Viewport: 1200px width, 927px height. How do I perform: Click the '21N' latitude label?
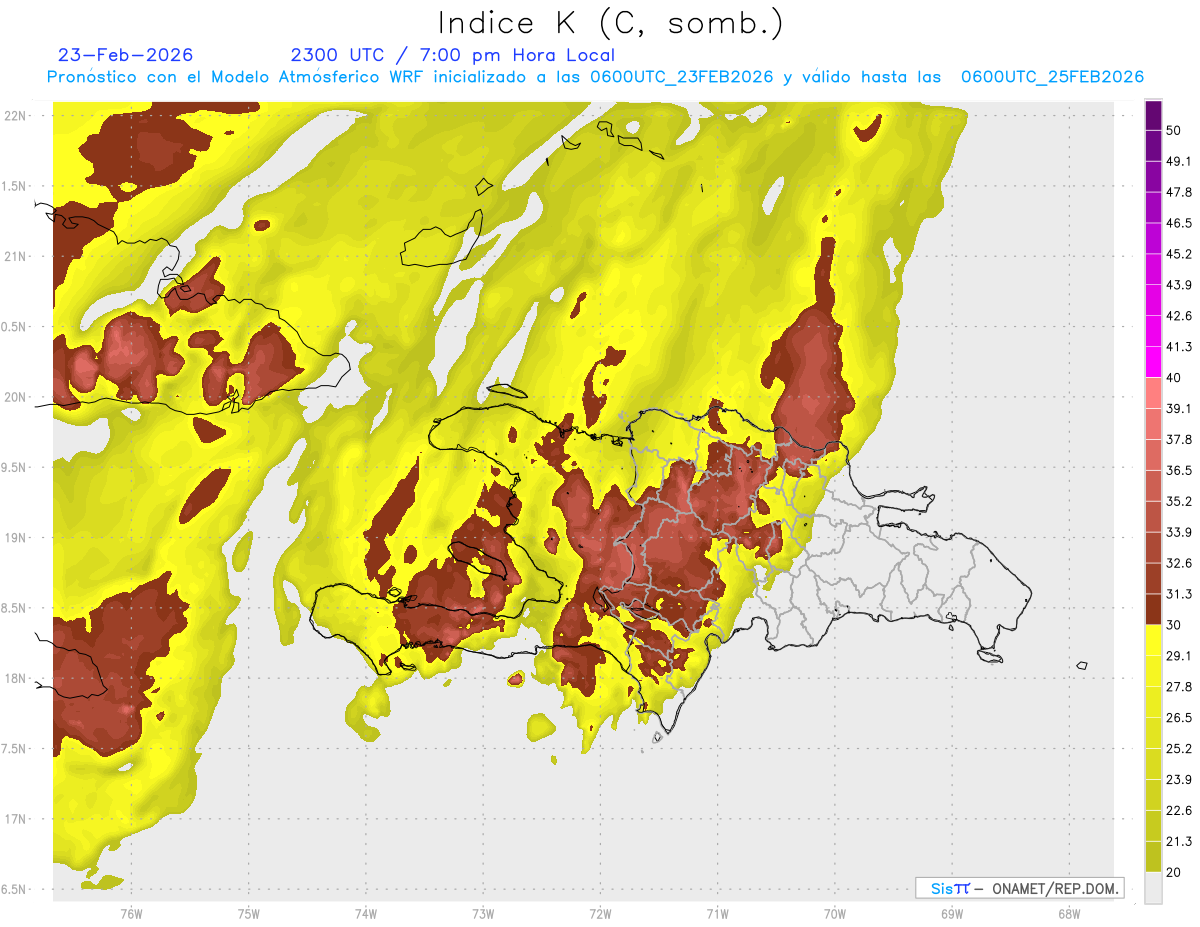coord(17,257)
